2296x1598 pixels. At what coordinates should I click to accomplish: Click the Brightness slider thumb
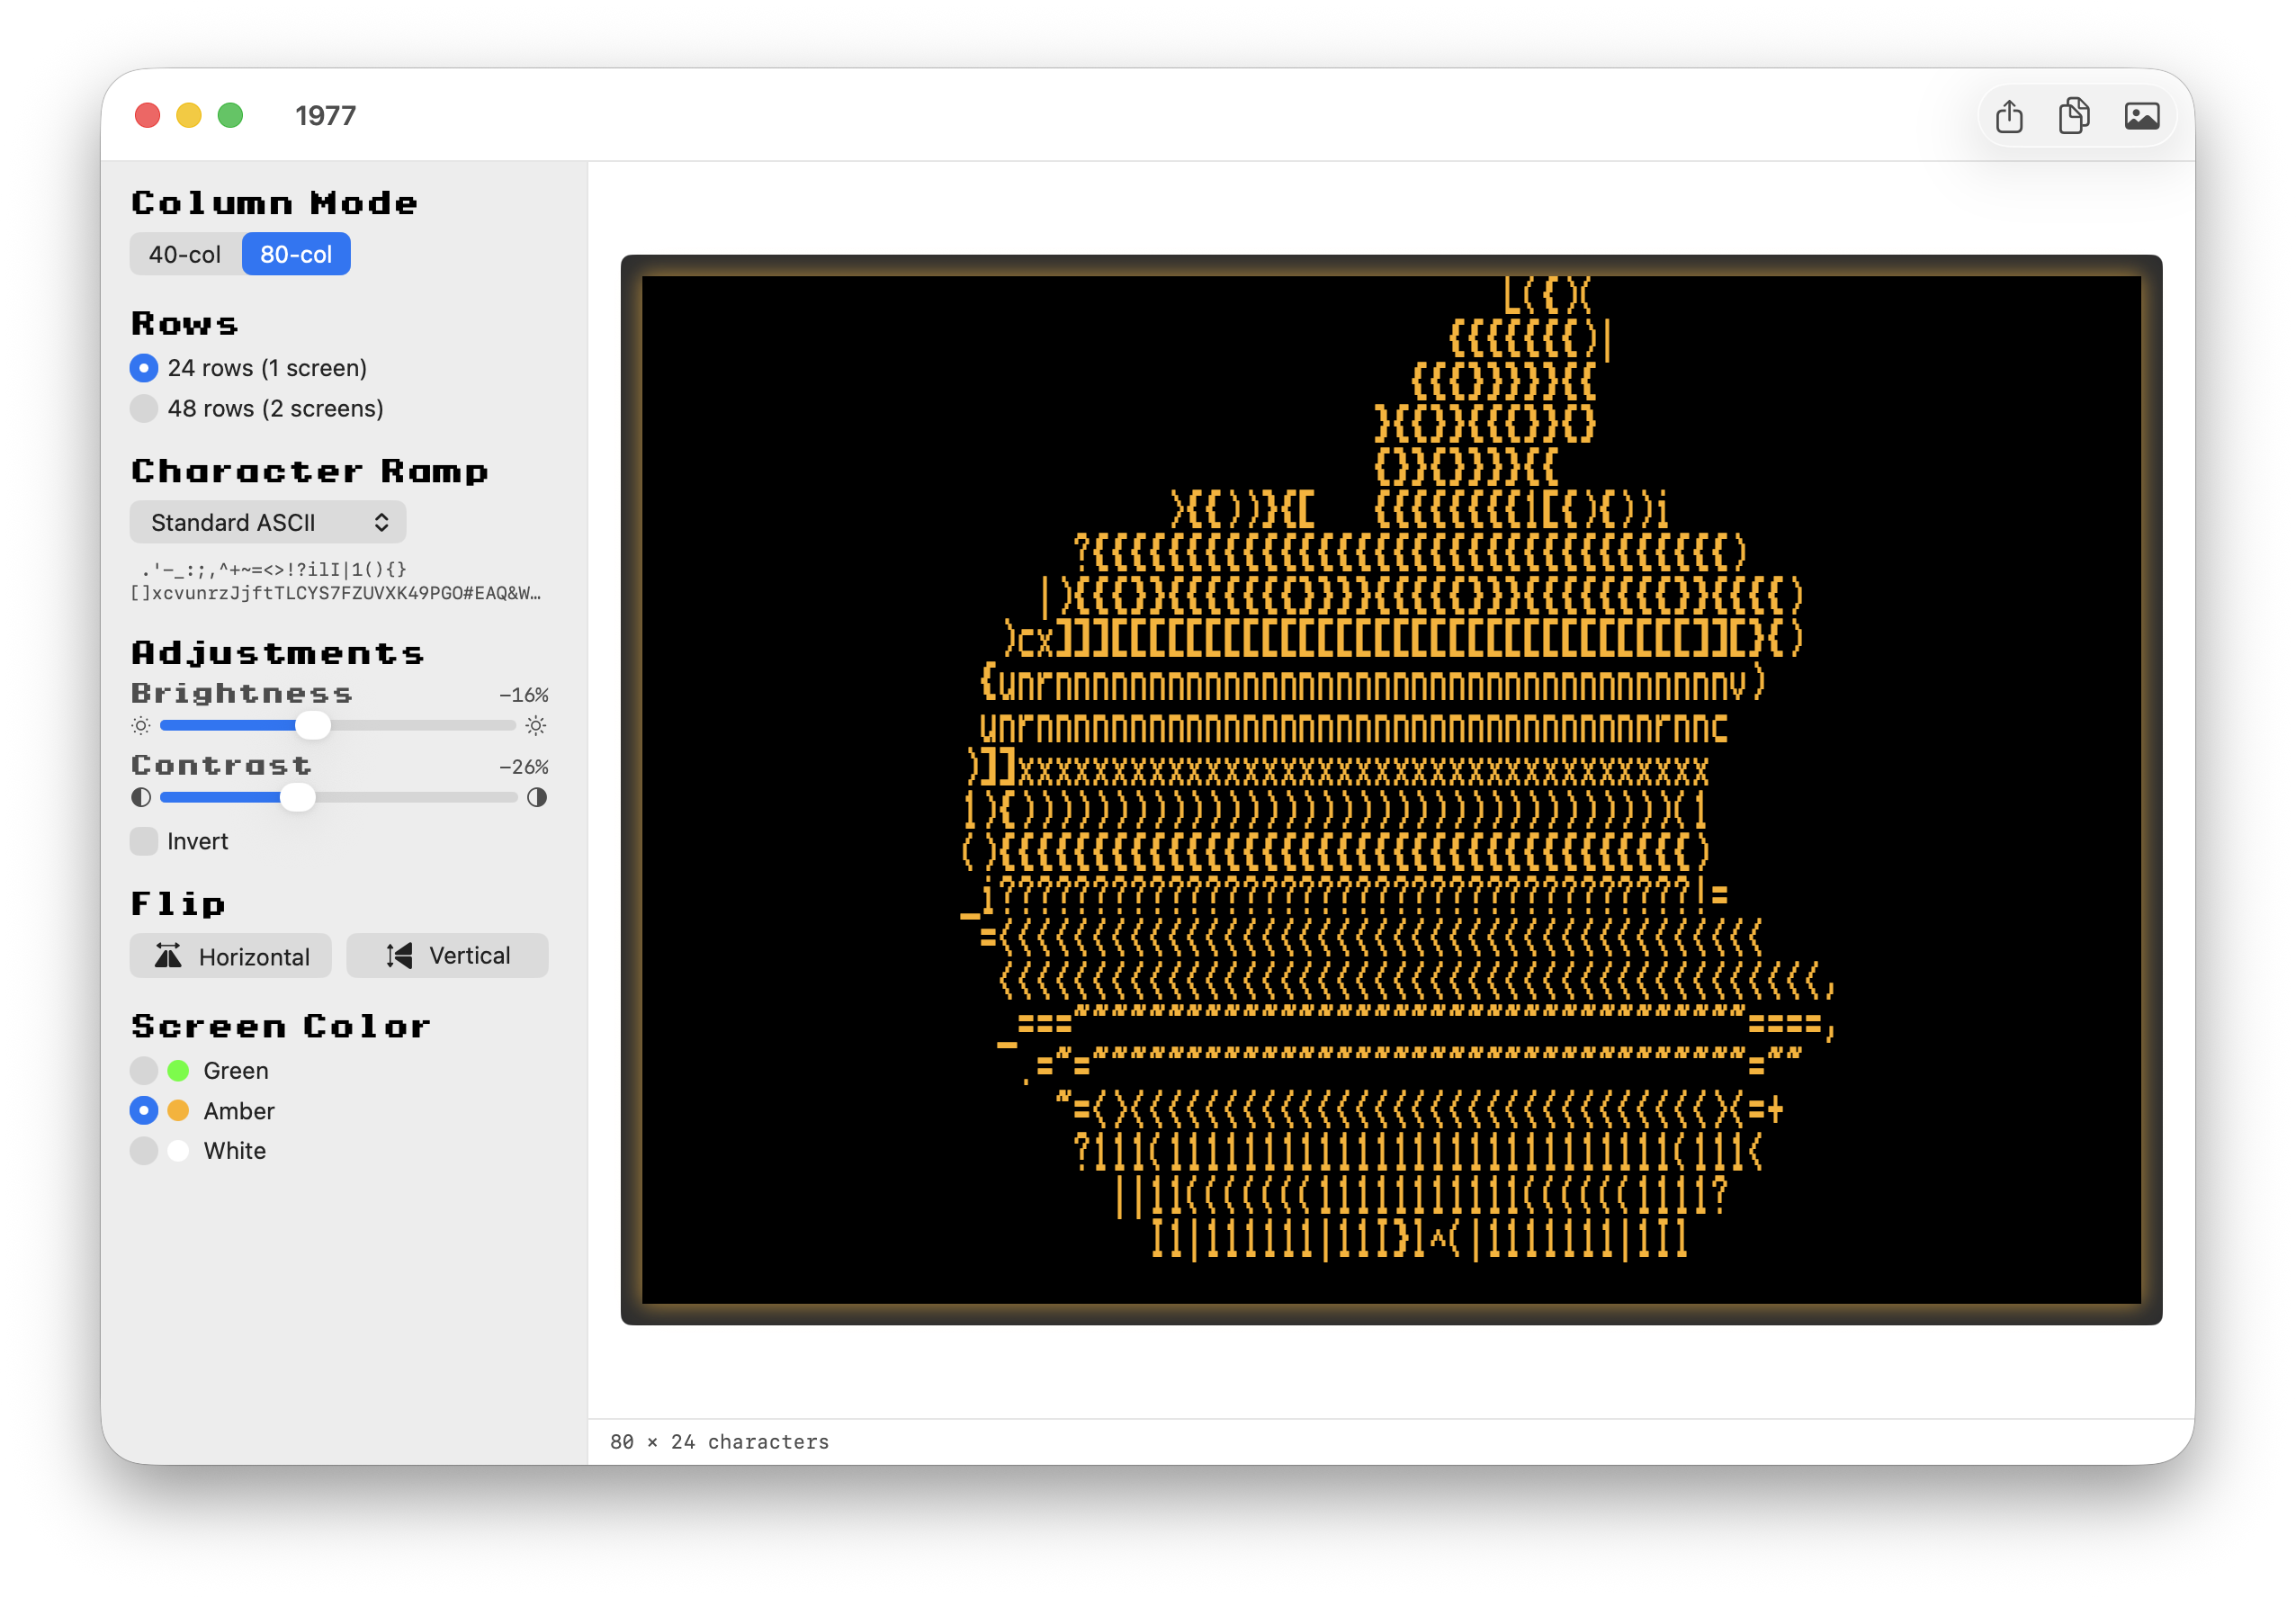(313, 725)
